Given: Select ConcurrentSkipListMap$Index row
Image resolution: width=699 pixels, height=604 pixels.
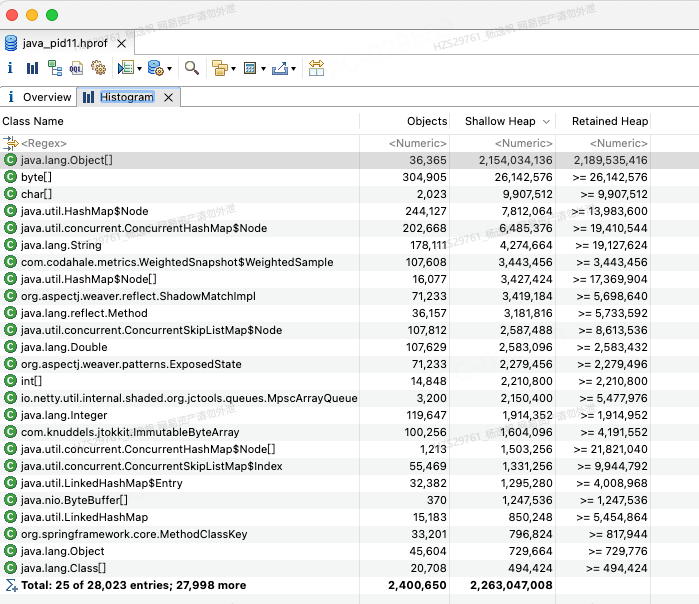Looking at the screenshot, I should pos(350,466).
